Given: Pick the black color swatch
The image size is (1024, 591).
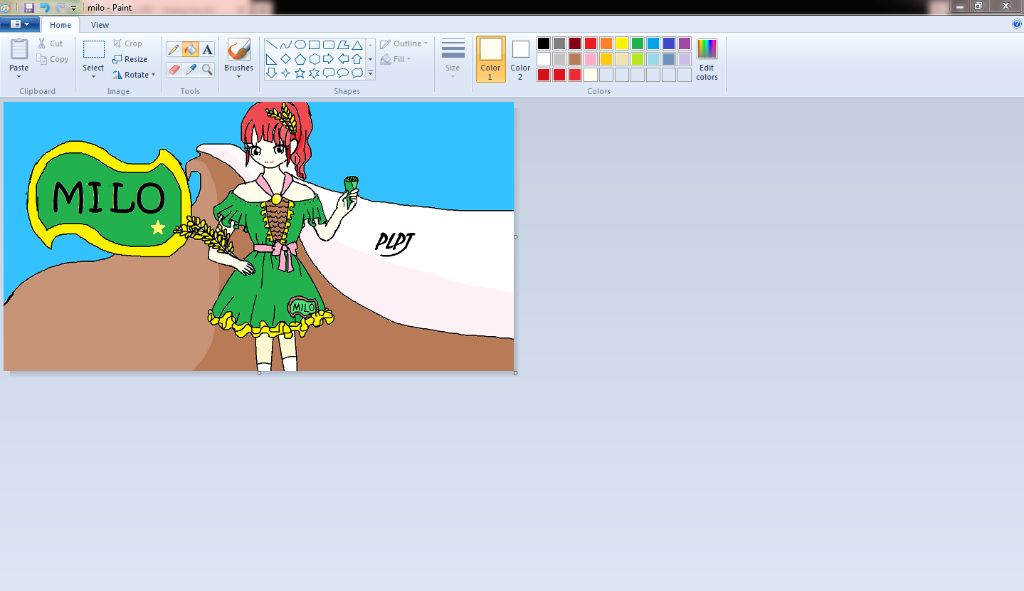Looking at the screenshot, I should pos(543,43).
